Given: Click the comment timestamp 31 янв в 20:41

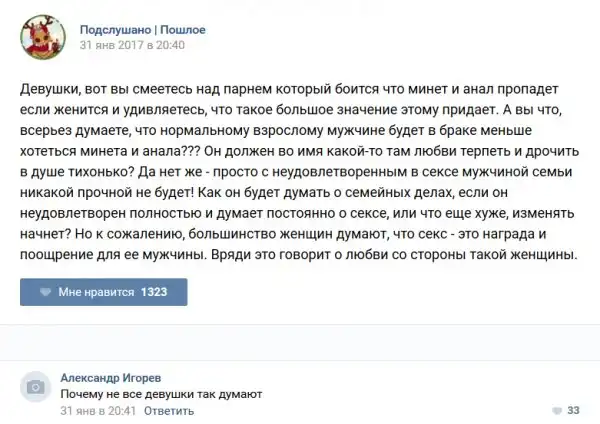Looking at the screenshot, I should click(97, 410).
